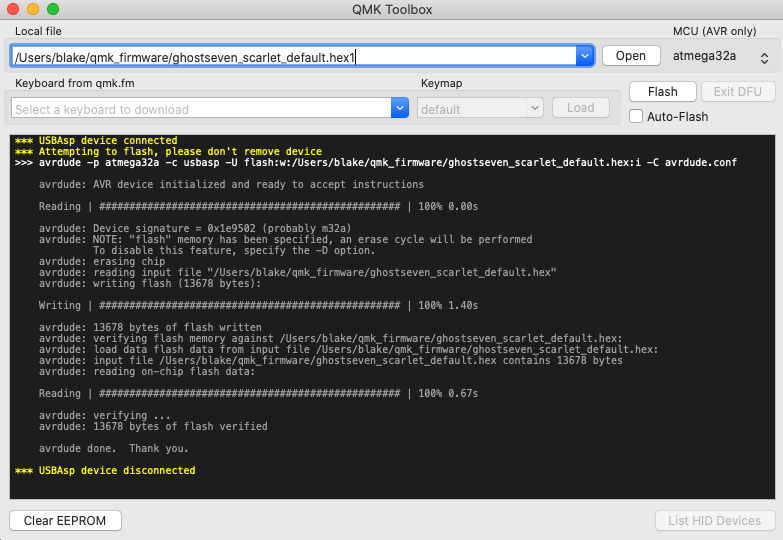Click the 'erasing chip' log line
Viewport: 783px width, 540px height.
[x=102, y=261]
